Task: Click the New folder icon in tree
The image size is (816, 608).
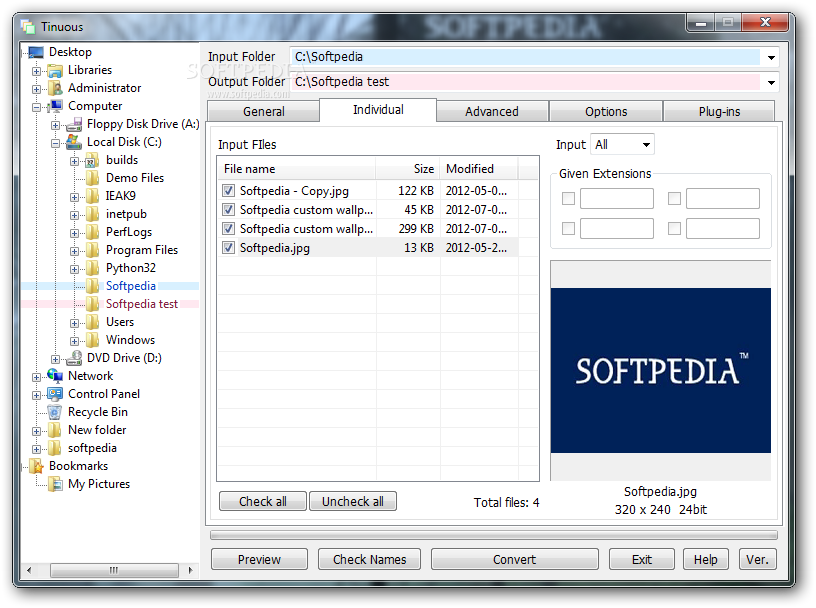Action: 55,430
